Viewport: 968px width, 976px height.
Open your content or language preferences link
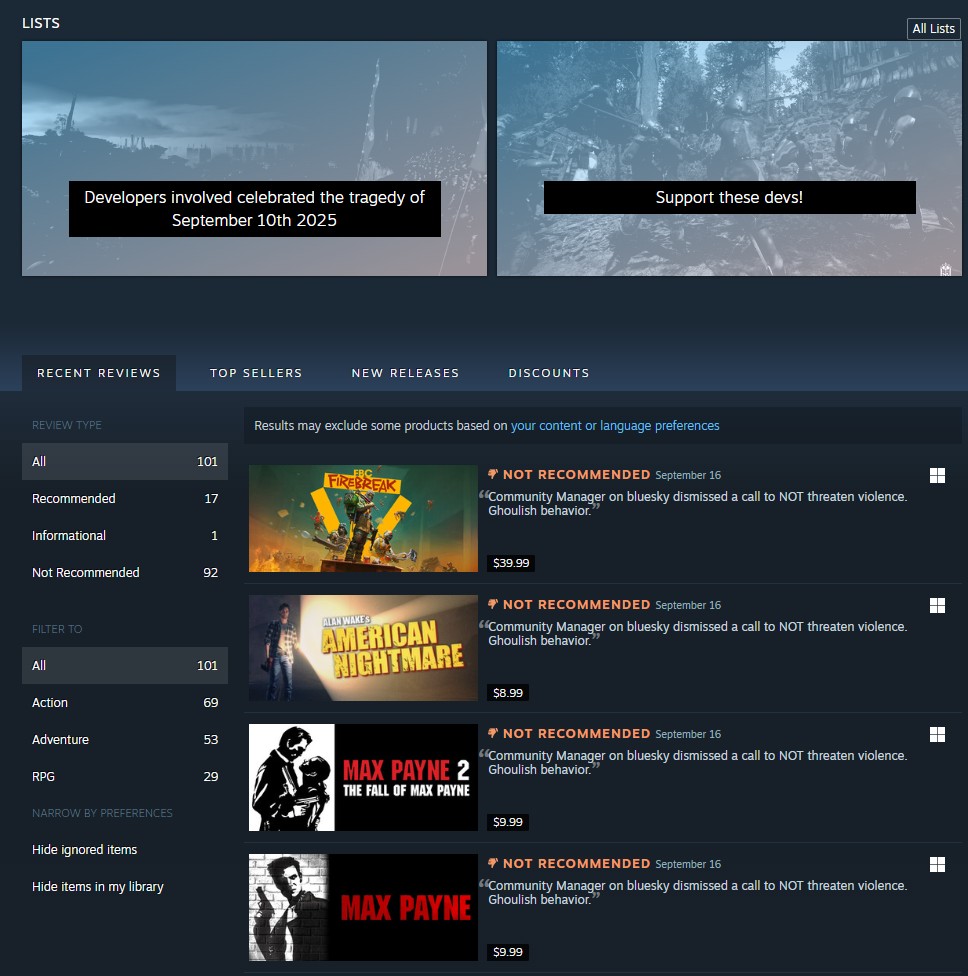point(616,425)
